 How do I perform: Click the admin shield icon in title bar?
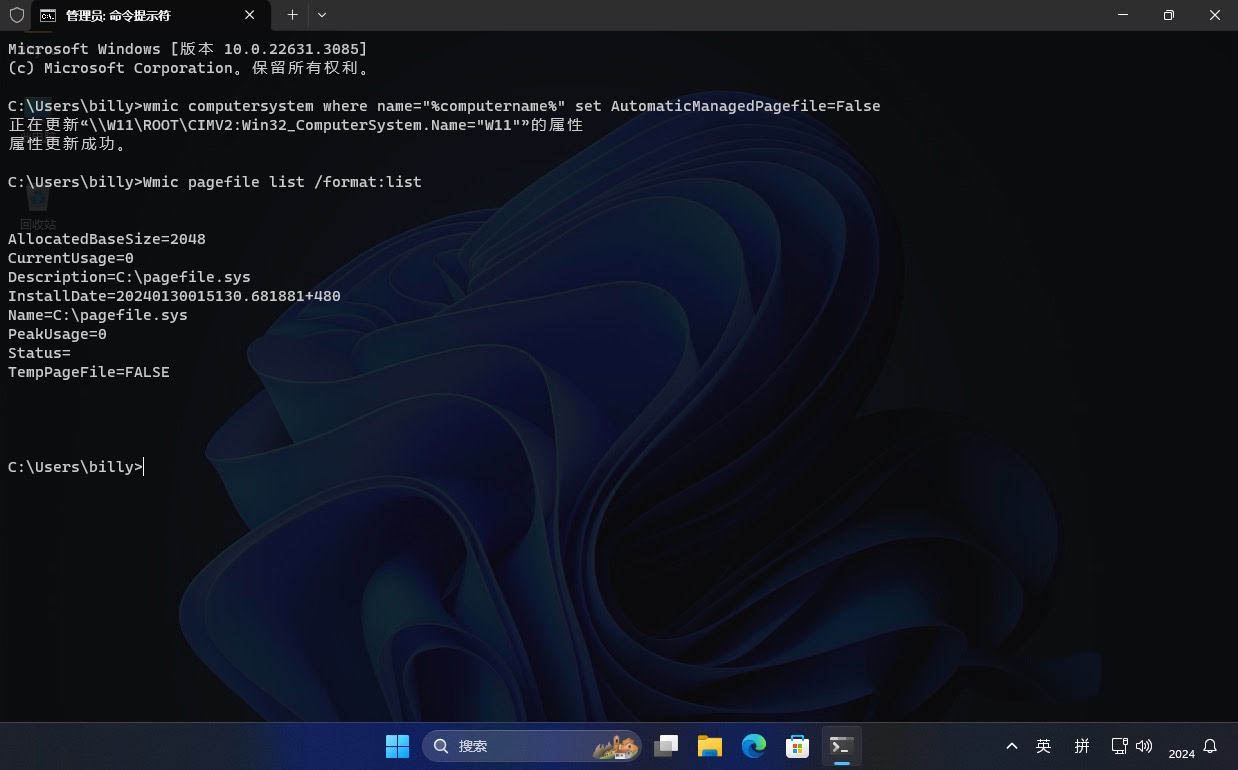pos(16,15)
